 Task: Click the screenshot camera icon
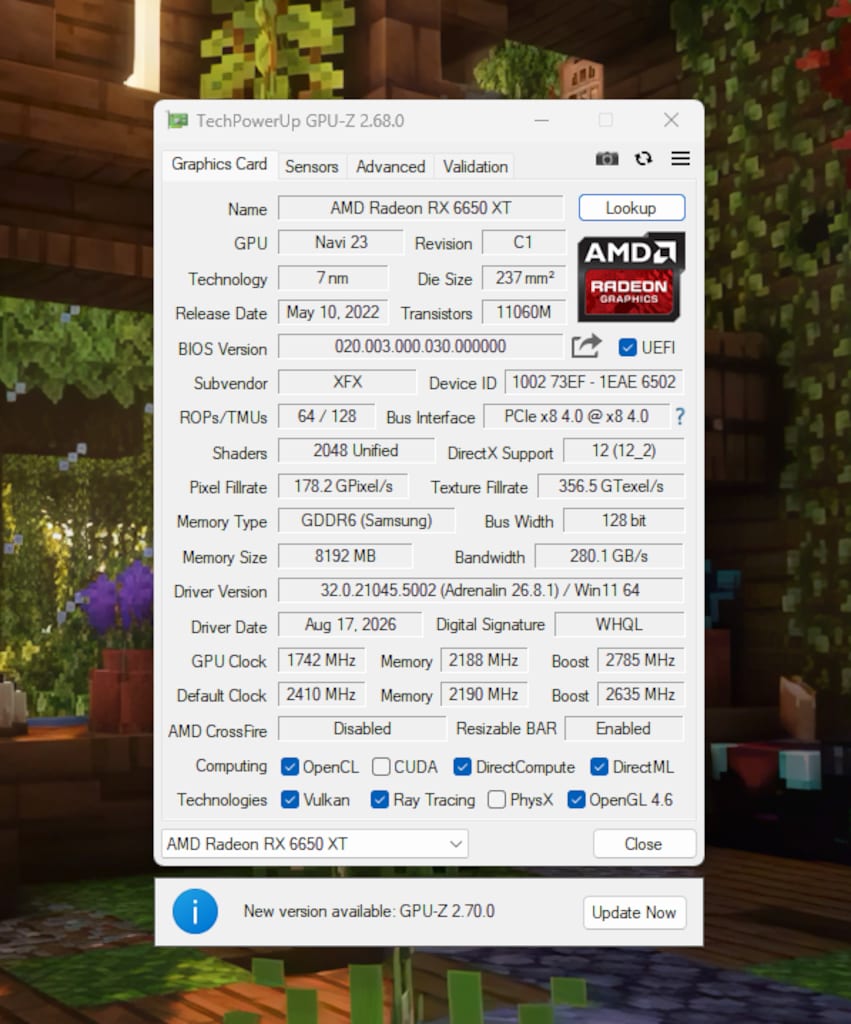click(x=607, y=159)
